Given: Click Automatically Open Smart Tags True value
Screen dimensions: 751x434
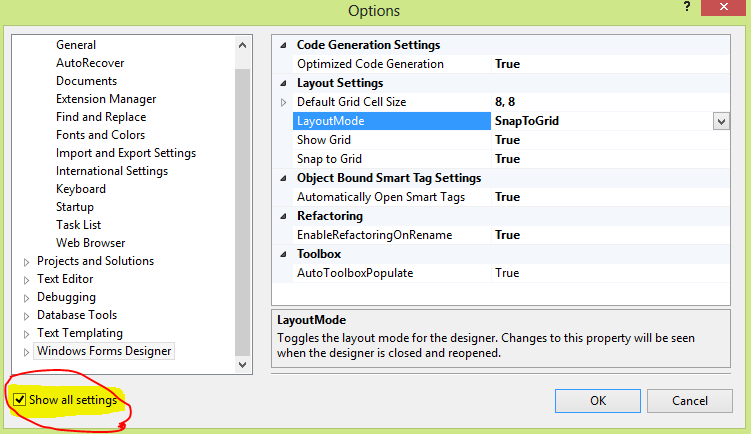Looking at the screenshot, I should [507, 197].
